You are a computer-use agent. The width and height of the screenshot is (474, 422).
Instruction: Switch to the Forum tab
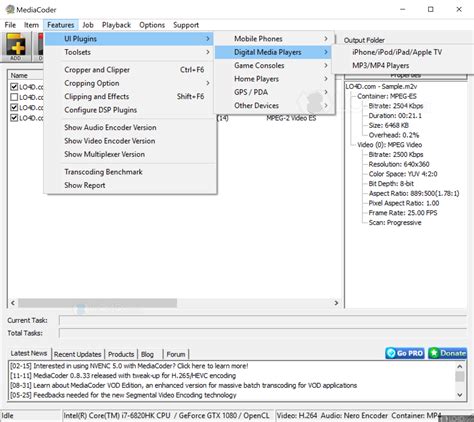(x=176, y=354)
